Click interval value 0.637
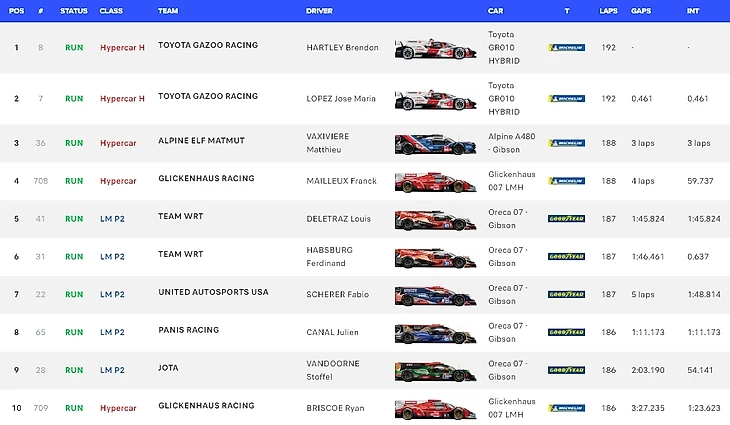 tap(698, 256)
